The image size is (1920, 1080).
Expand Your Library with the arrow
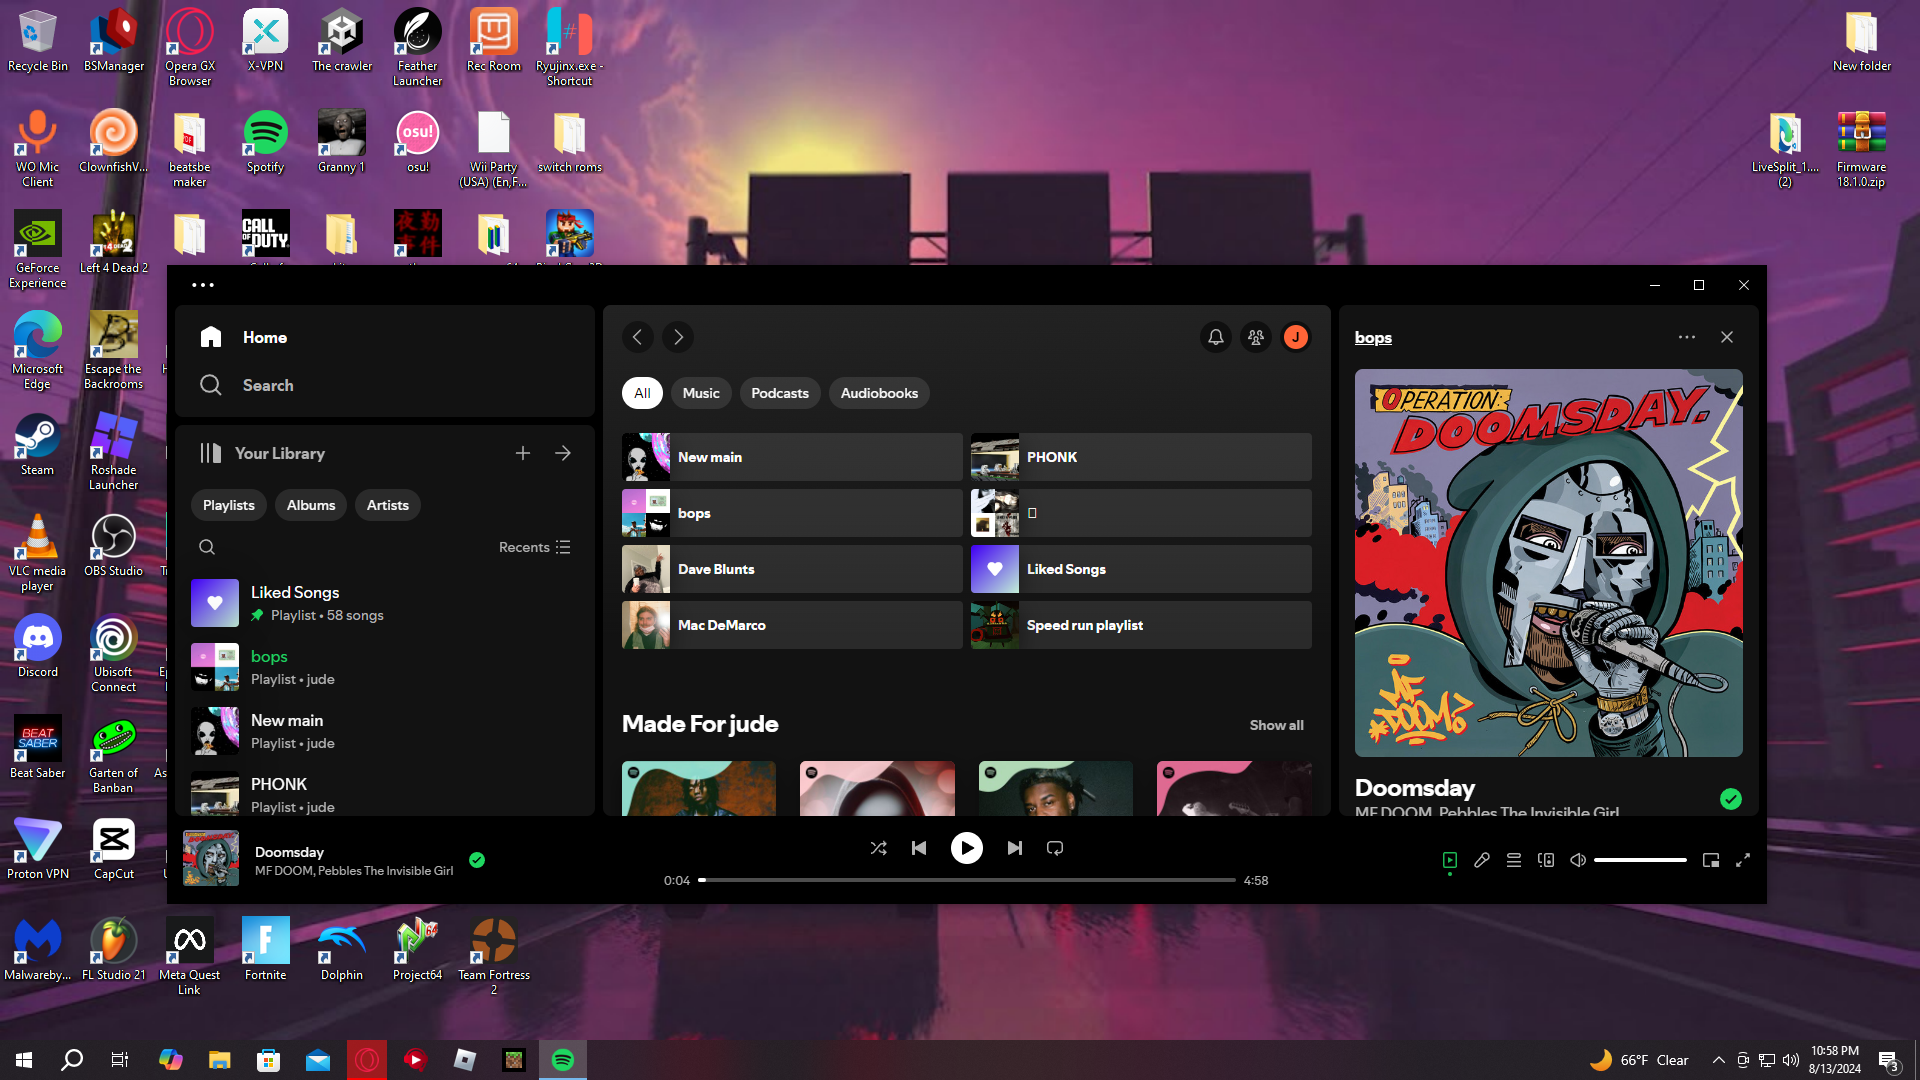tap(563, 453)
